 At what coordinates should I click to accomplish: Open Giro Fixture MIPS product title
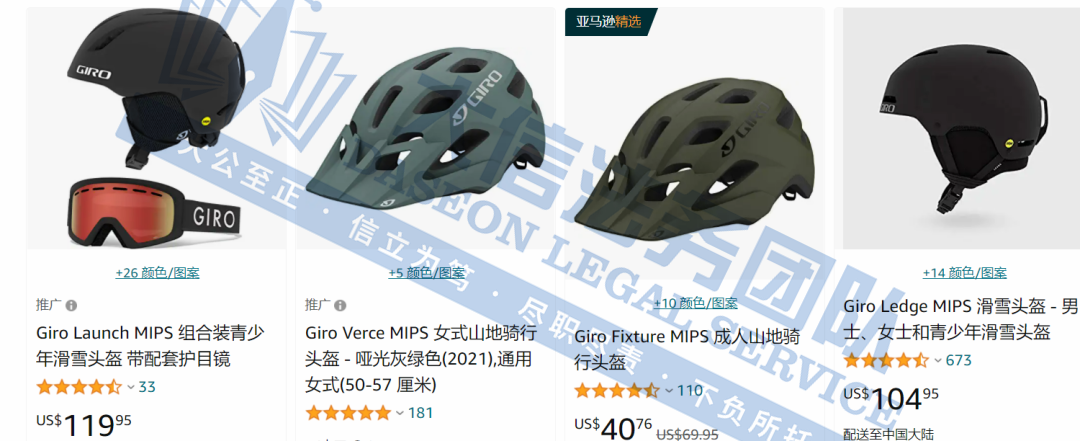[687, 349]
